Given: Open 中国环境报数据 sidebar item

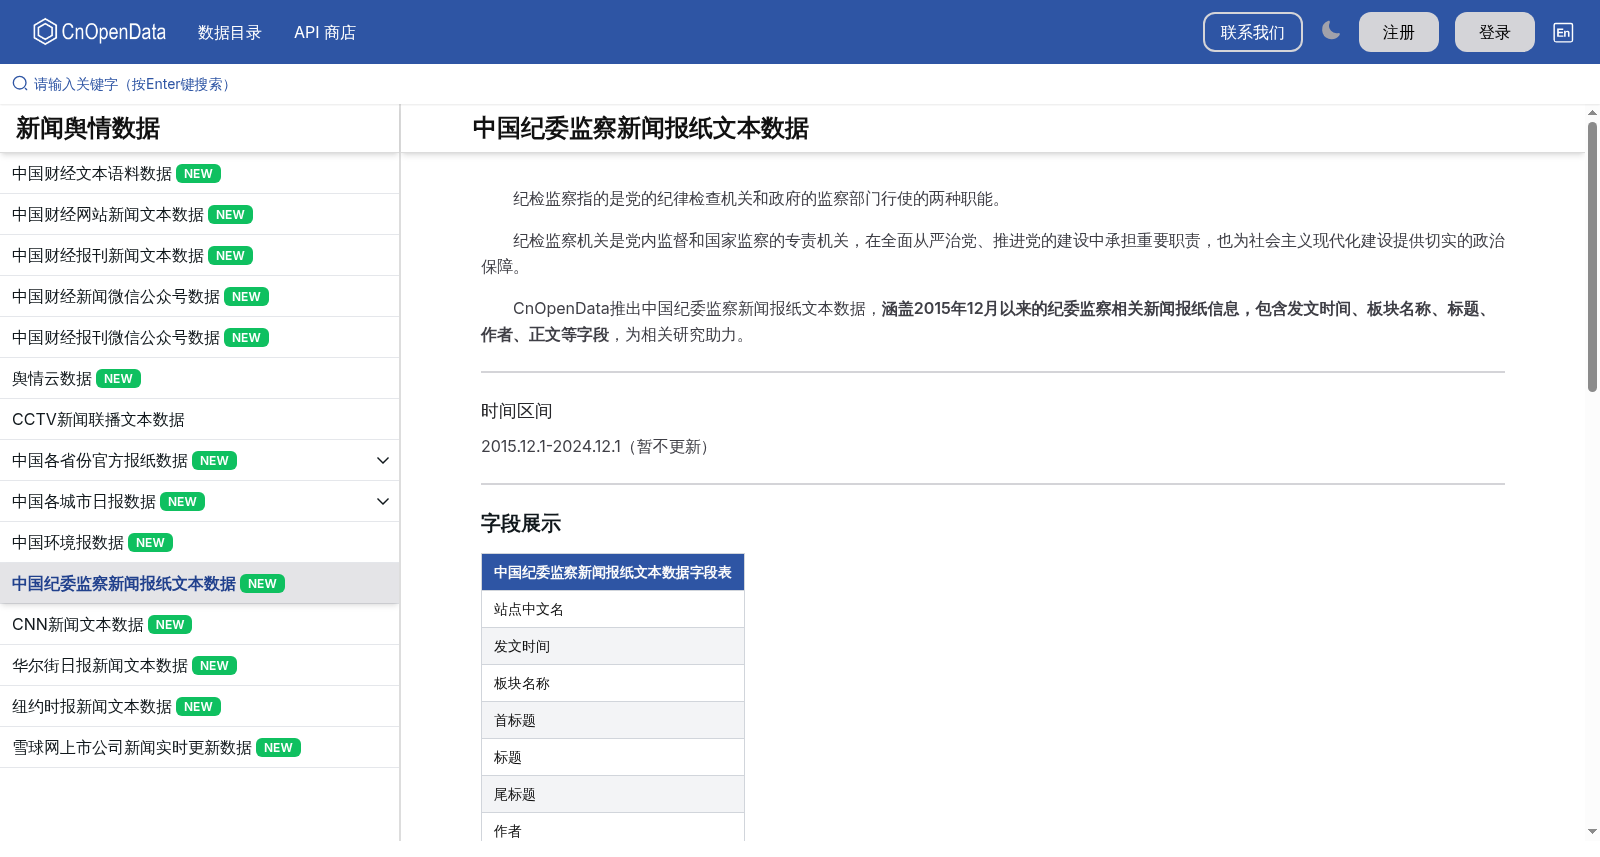Looking at the screenshot, I should point(199,542).
